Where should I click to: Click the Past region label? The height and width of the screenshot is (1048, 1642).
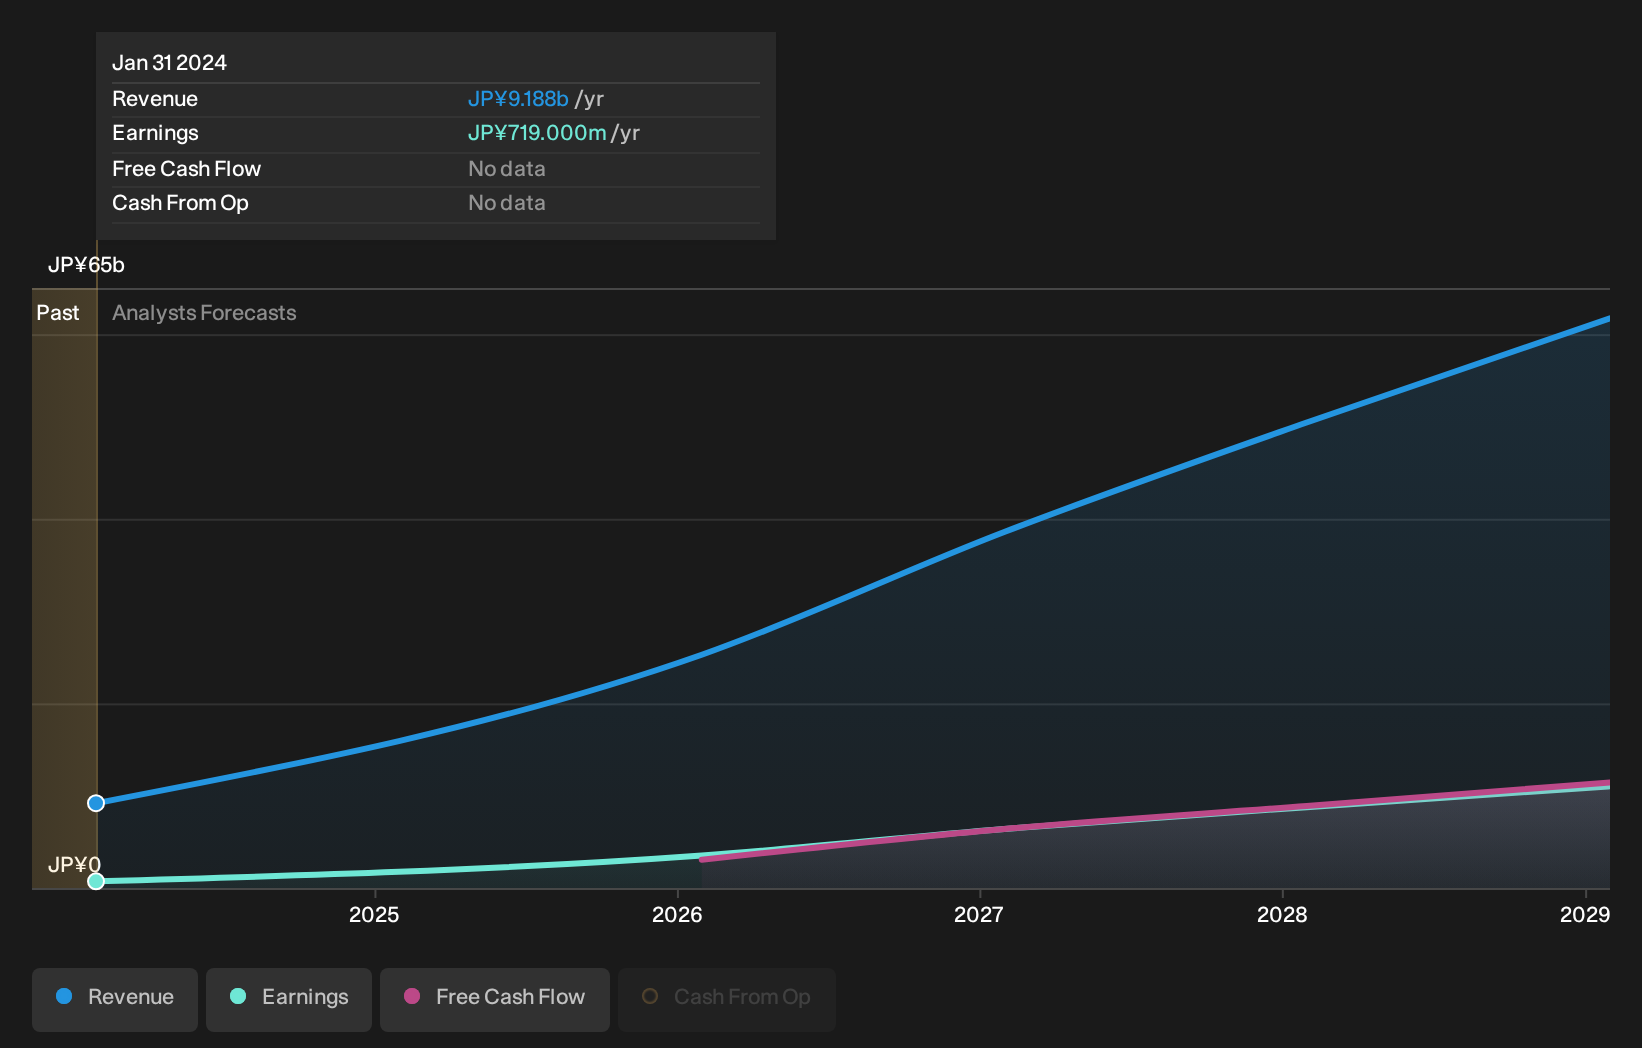click(x=58, y=313)
